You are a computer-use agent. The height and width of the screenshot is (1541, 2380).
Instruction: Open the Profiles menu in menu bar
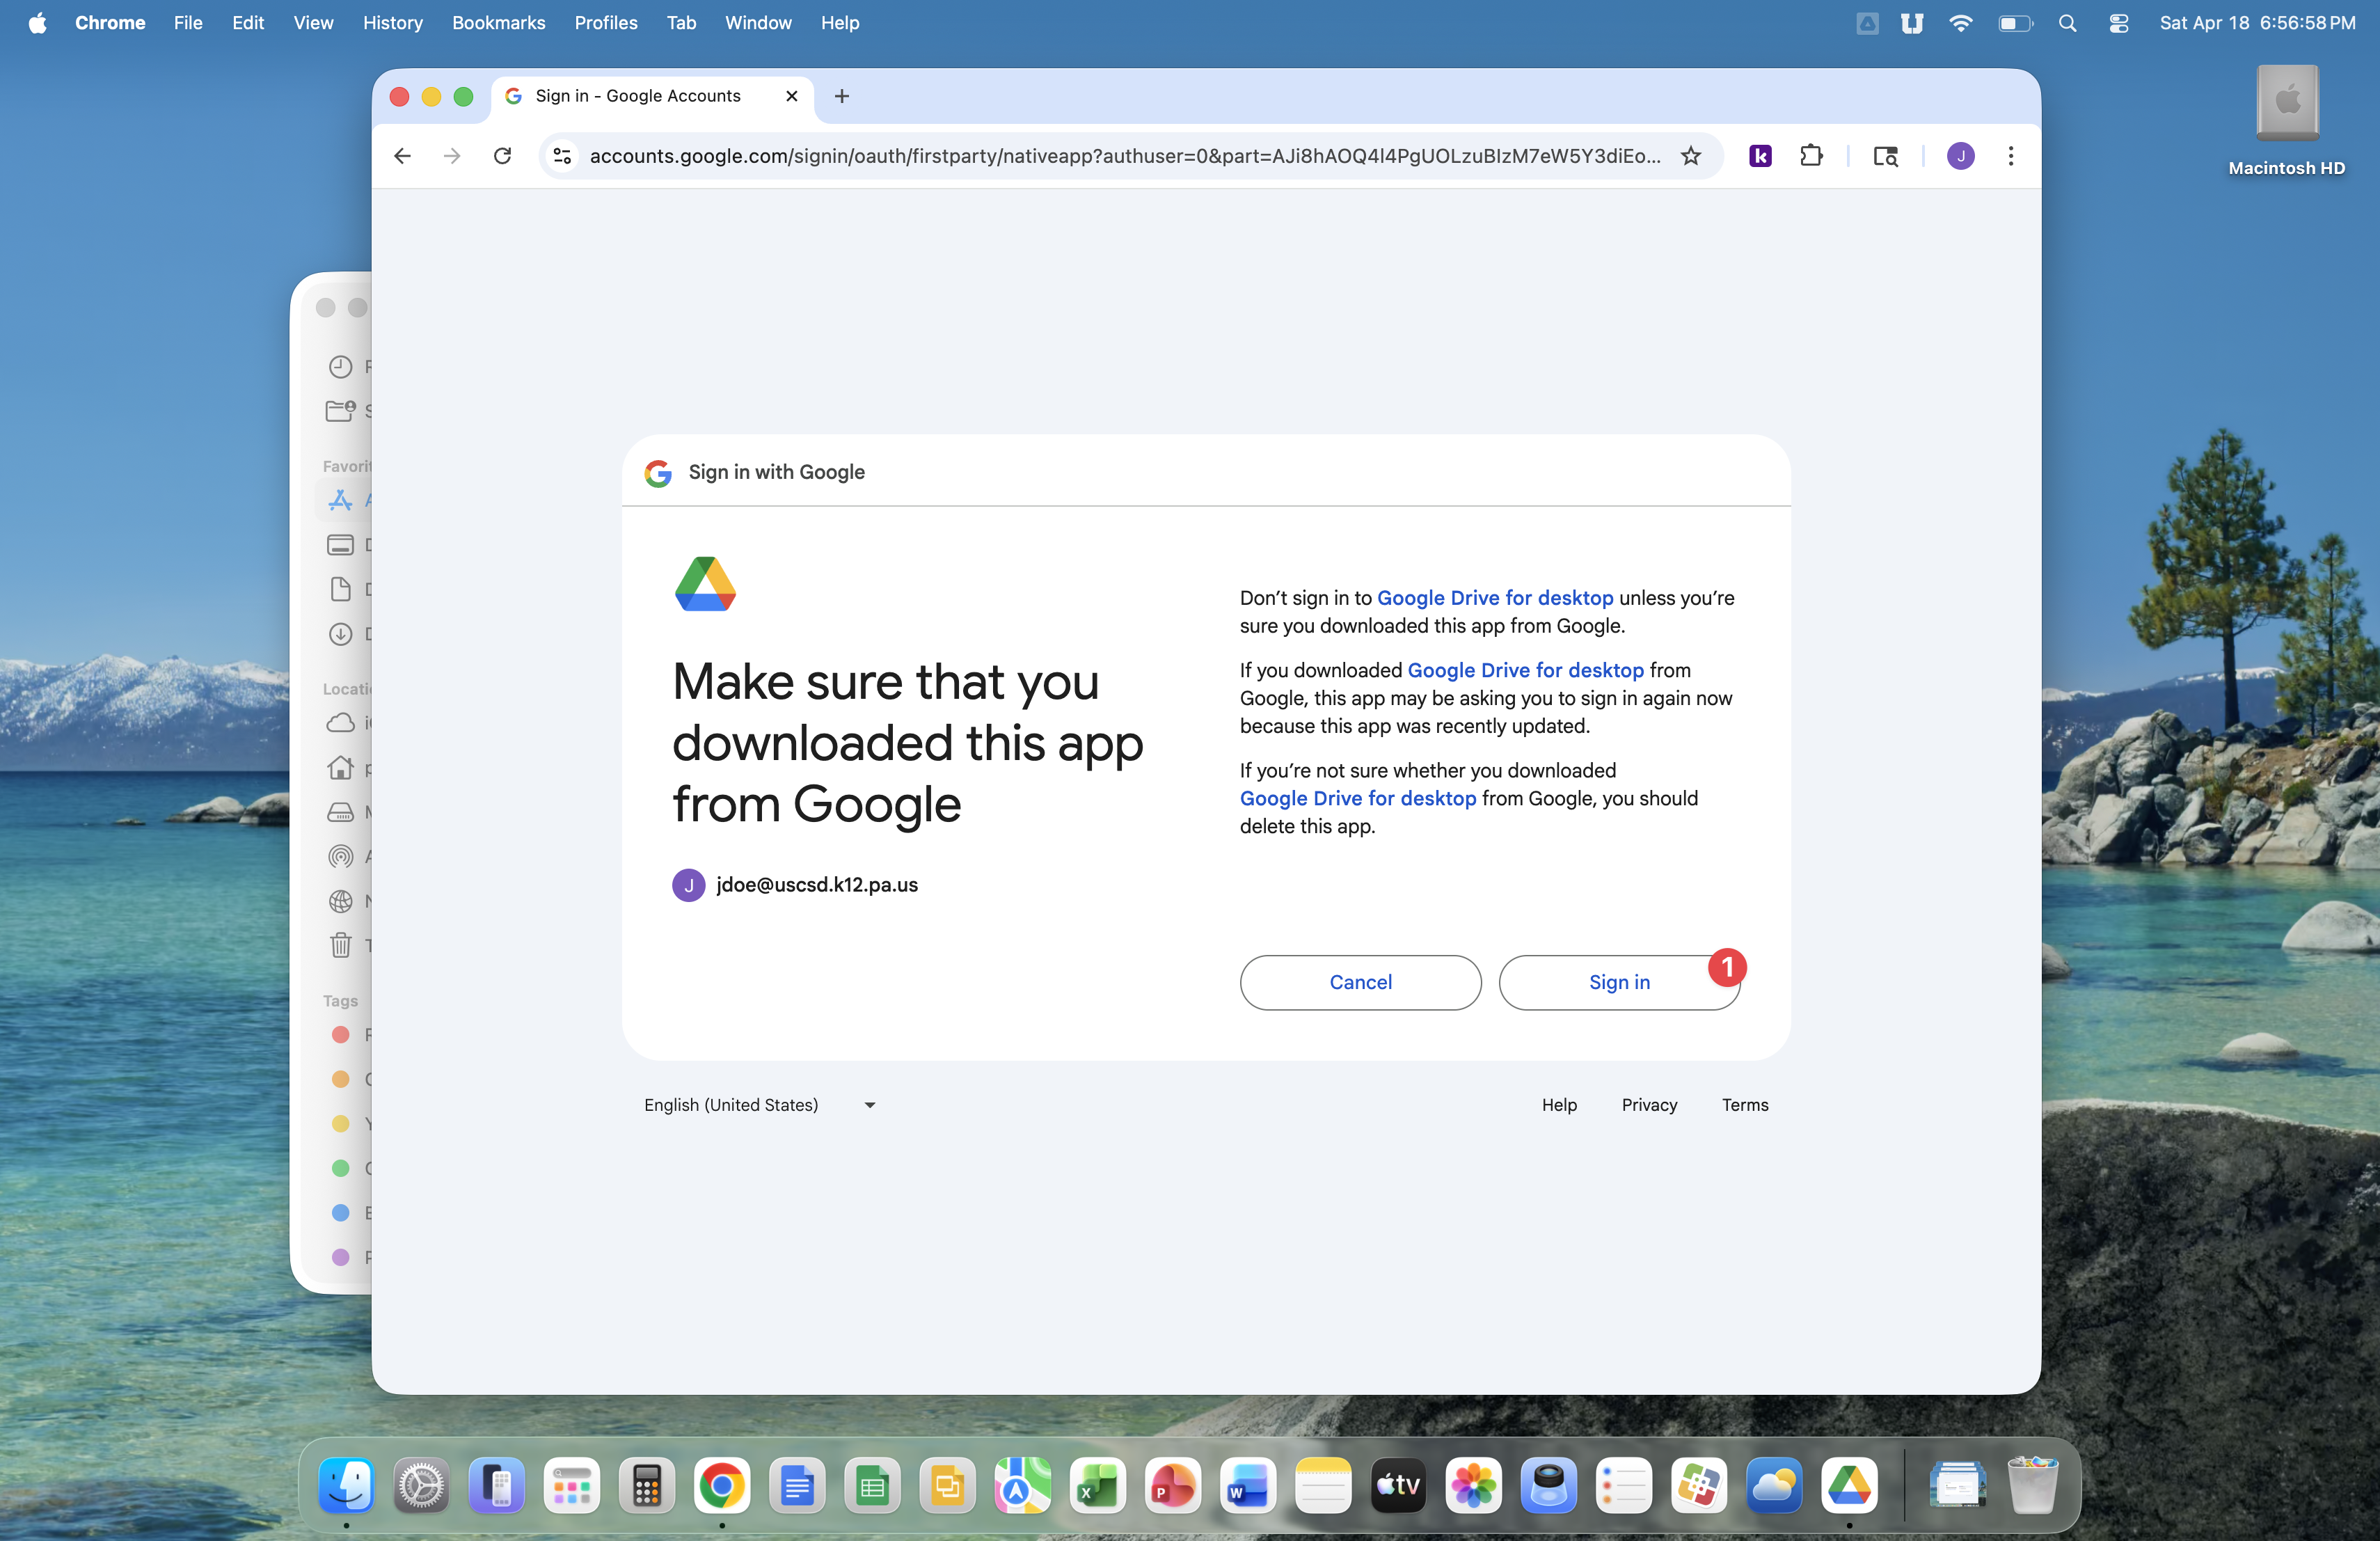605,23
